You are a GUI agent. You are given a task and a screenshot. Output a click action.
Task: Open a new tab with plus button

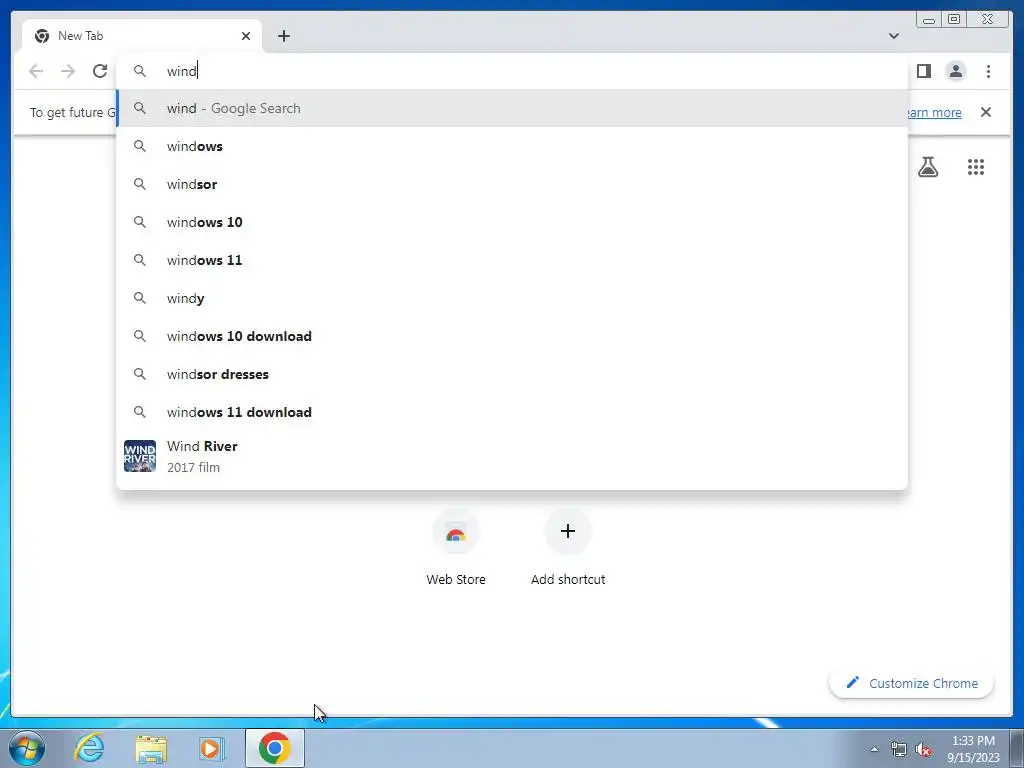(x=283, y=36)
